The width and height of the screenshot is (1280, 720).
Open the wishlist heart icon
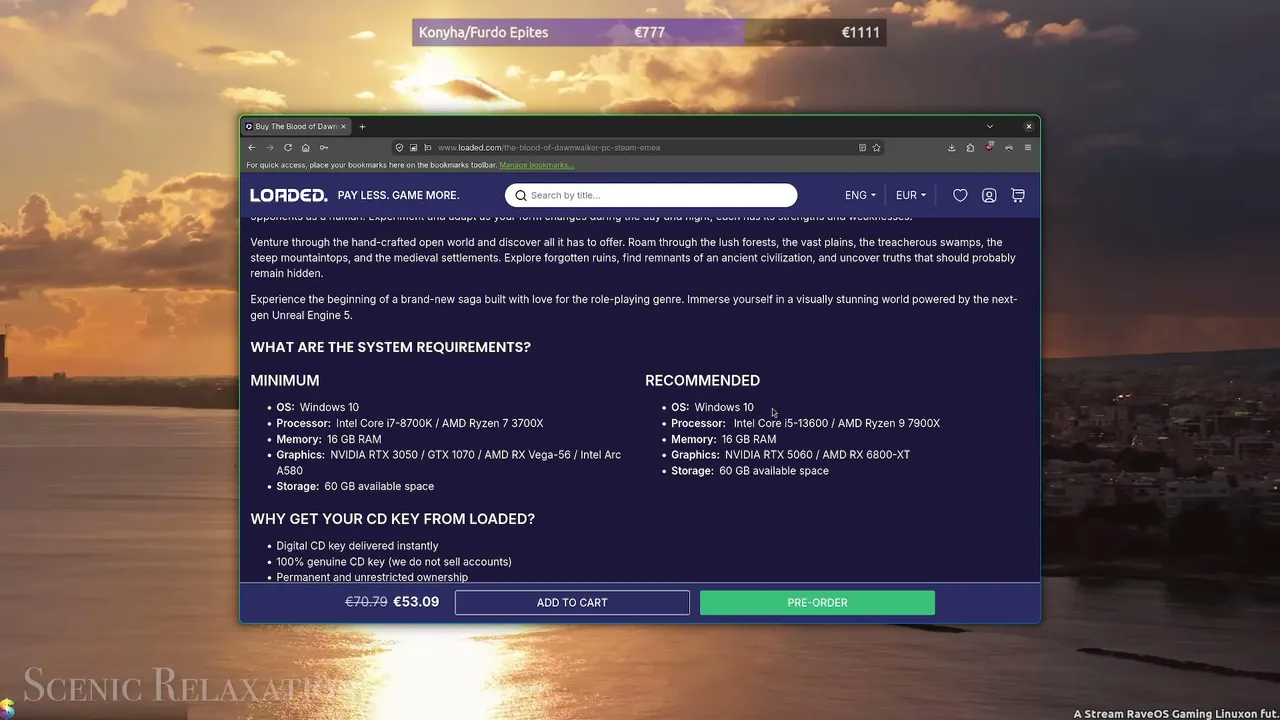(960, 195)
